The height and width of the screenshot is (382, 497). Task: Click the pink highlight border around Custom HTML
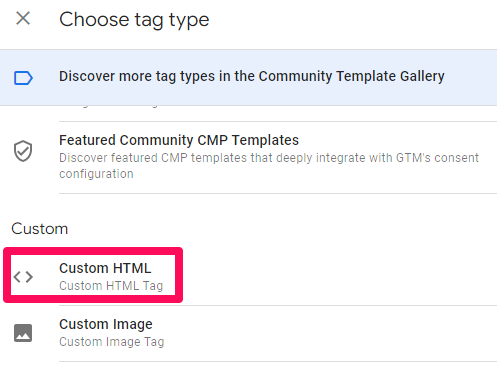tap(93, 251)
